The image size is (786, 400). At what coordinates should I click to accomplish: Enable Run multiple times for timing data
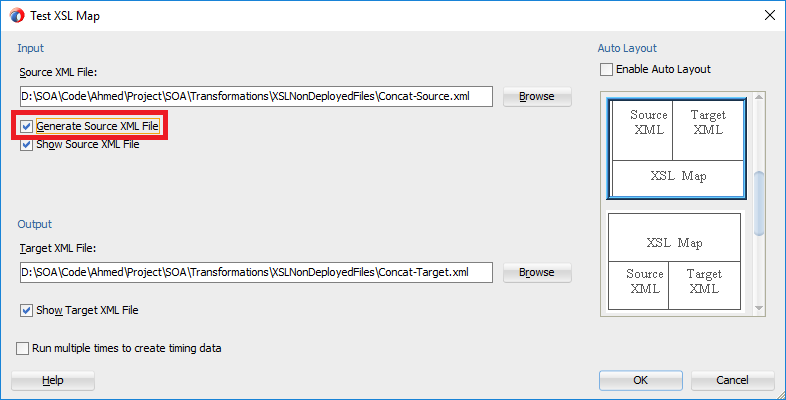pyautogui.click(x=23, y=349)
